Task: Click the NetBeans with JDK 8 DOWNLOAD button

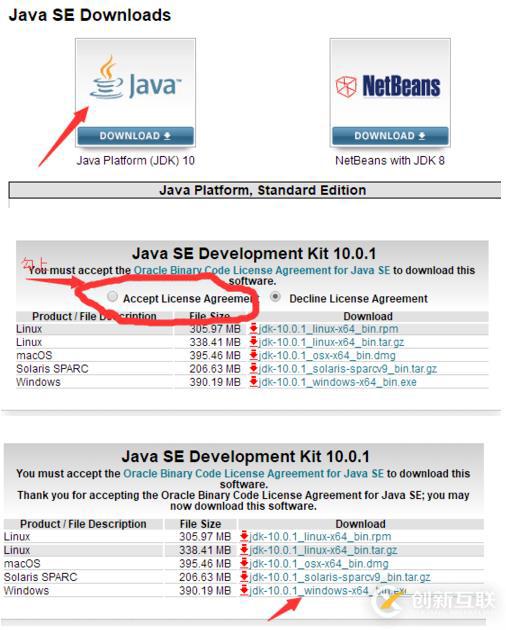Action: [390, 136]
